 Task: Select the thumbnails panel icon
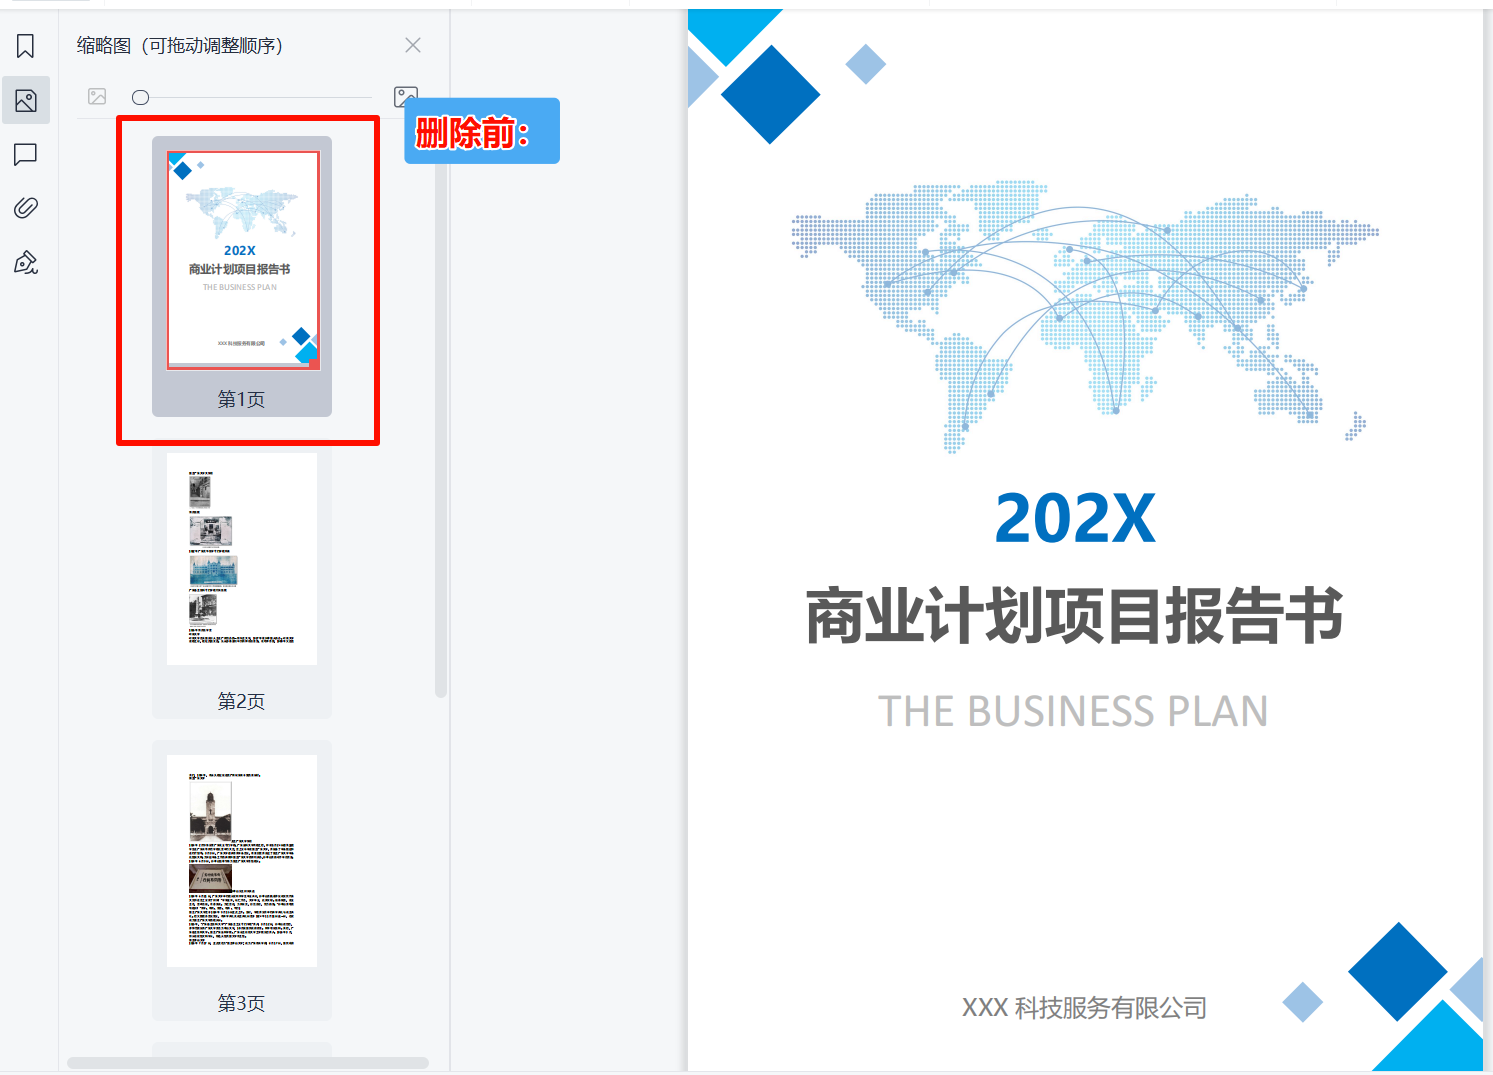(x=25, y=100)
